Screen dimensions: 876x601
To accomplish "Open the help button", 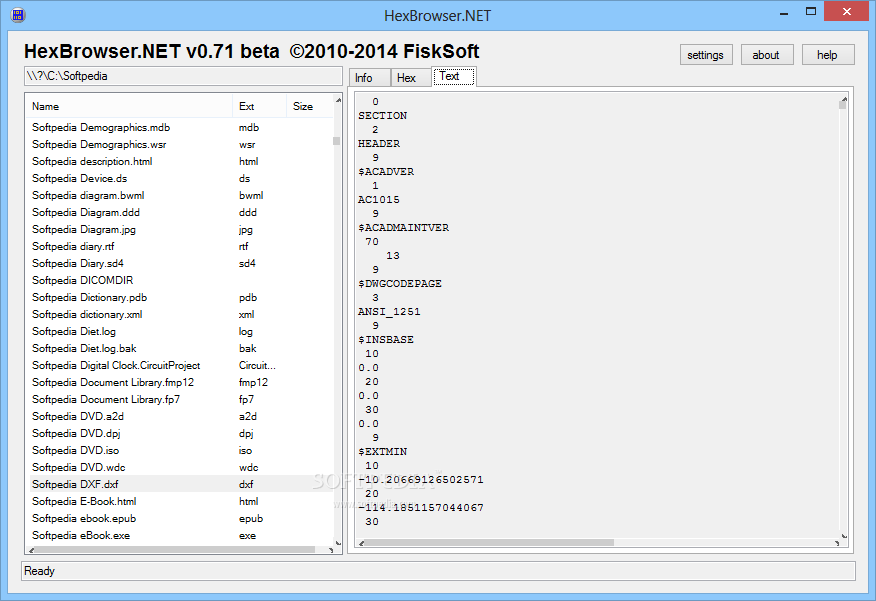I will coord(827,55).
